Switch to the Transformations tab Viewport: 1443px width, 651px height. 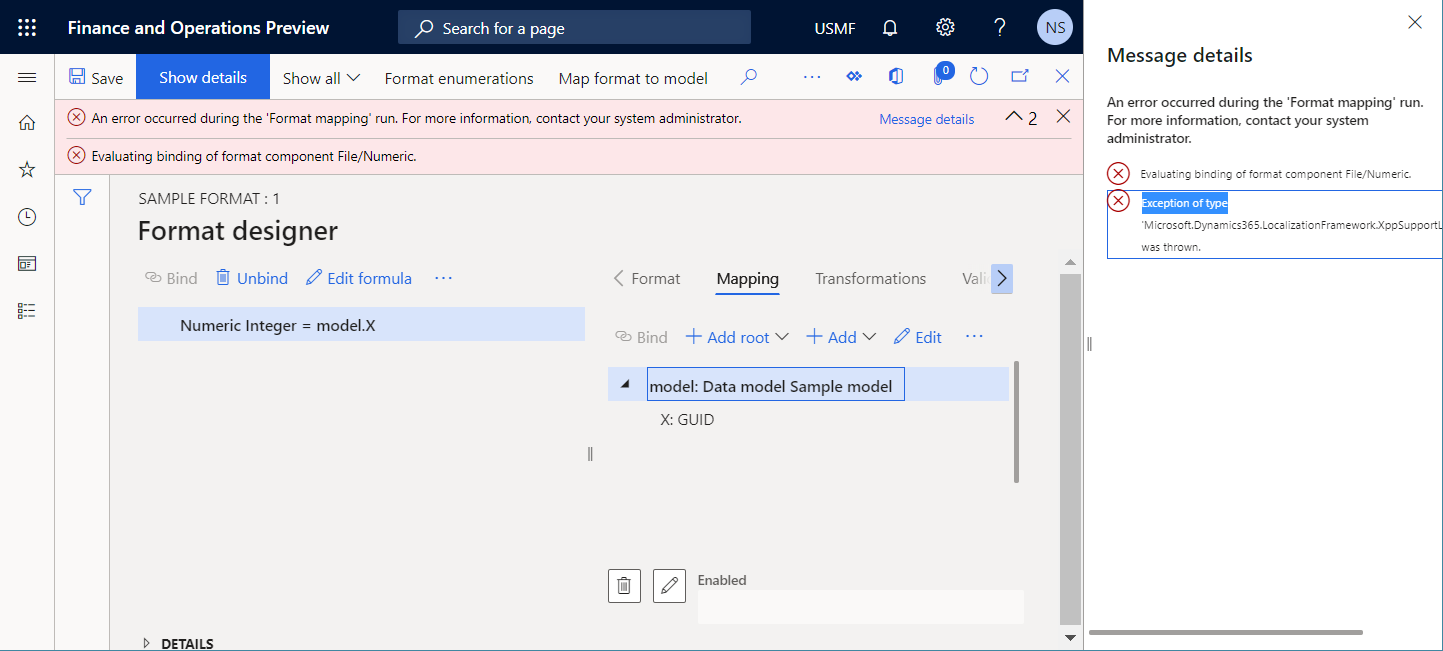point(869,279)
